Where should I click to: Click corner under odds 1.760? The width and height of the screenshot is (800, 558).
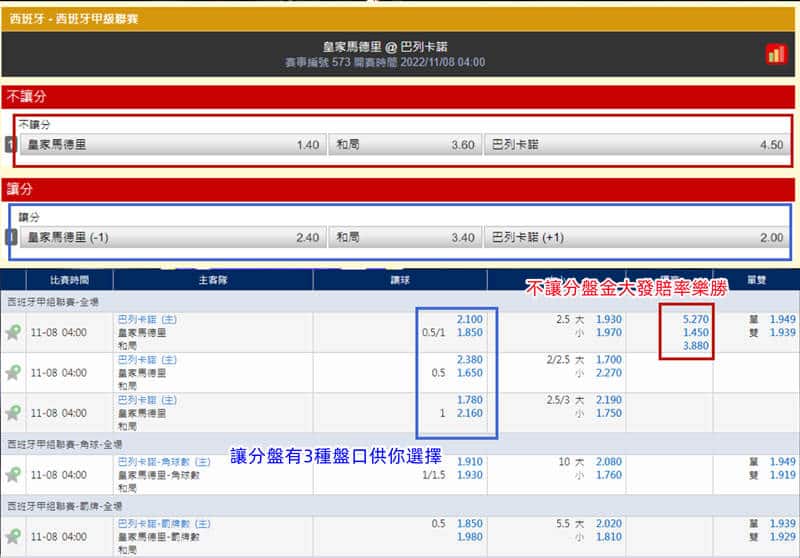(609, 475)
